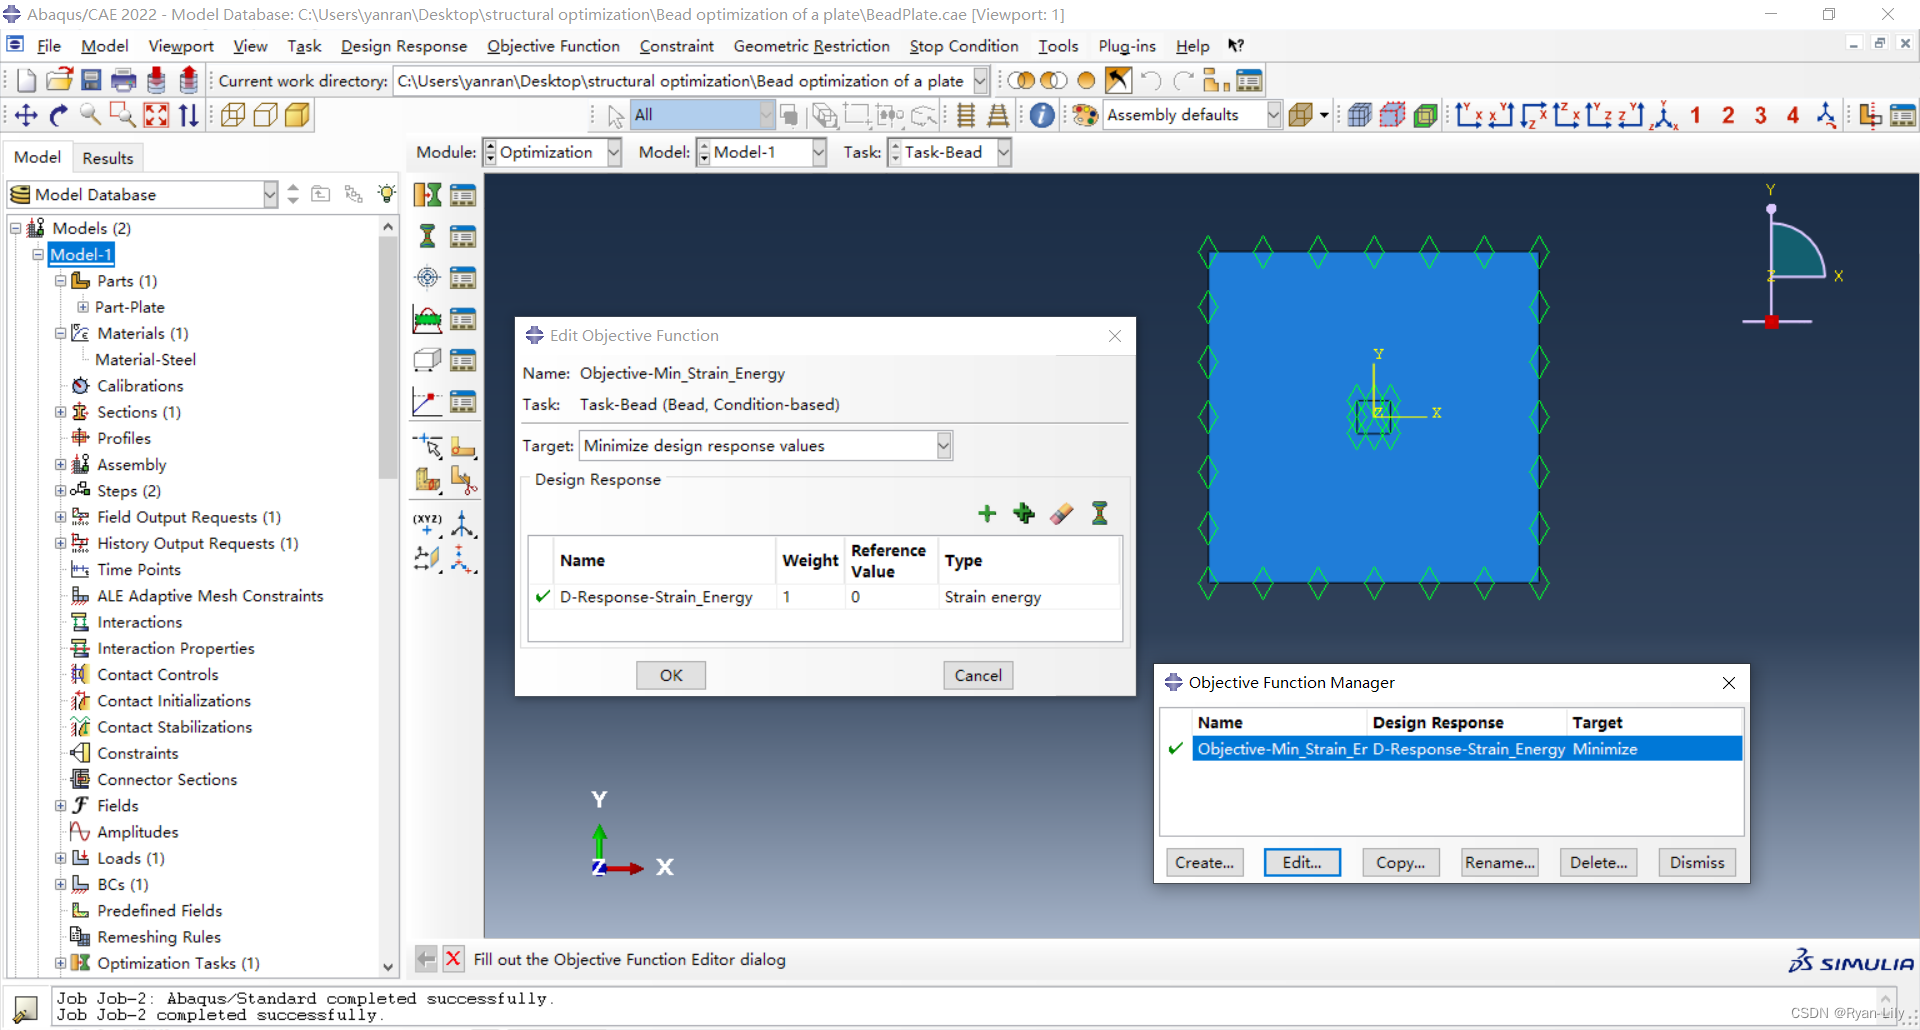
Task: Open the Model dropdown showing Model-1
Action: (x=819, y=152)
